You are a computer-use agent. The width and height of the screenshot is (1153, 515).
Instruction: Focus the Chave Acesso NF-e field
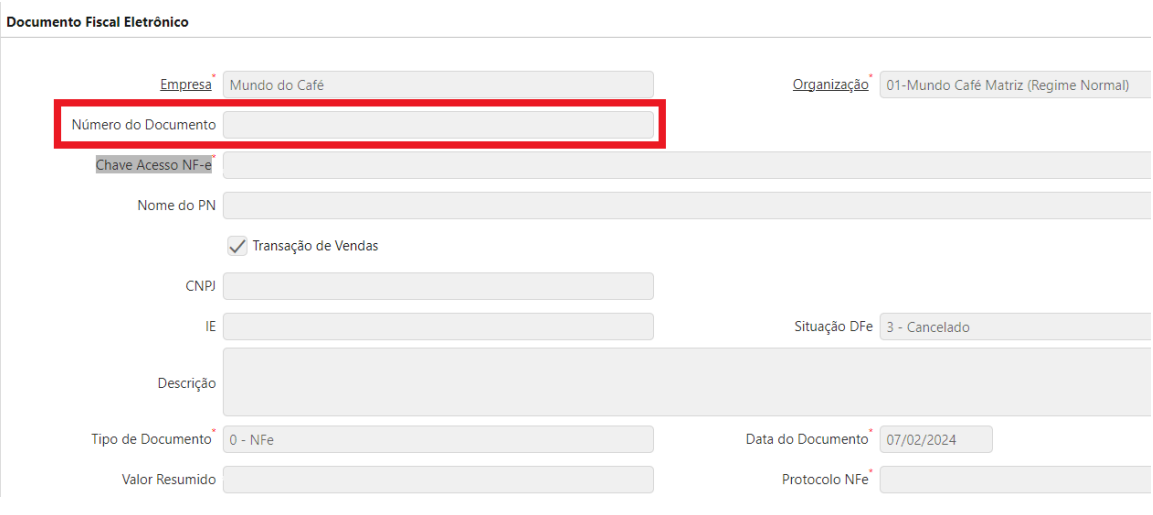[686, 165]
